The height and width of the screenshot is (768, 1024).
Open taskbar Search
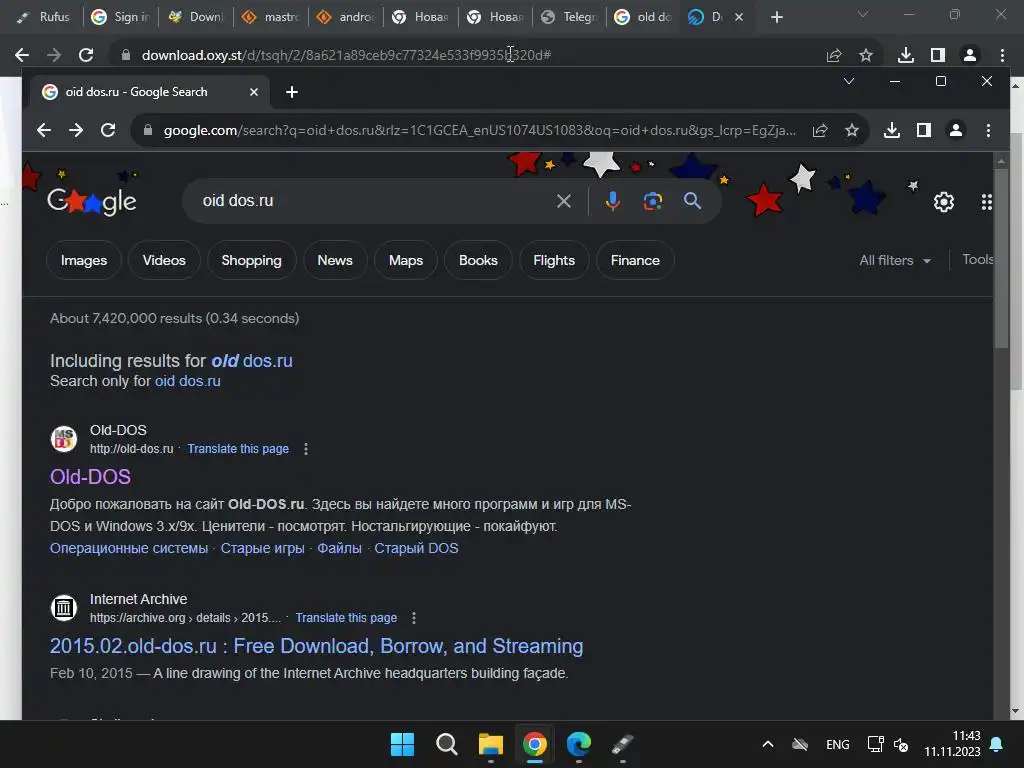447,744
